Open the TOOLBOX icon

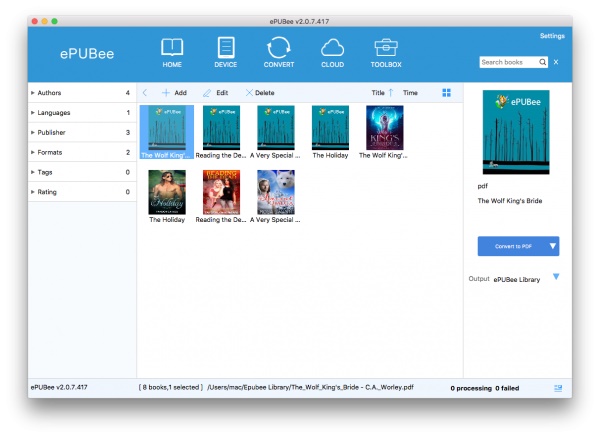pyautogui.click(x=386, y=48)
